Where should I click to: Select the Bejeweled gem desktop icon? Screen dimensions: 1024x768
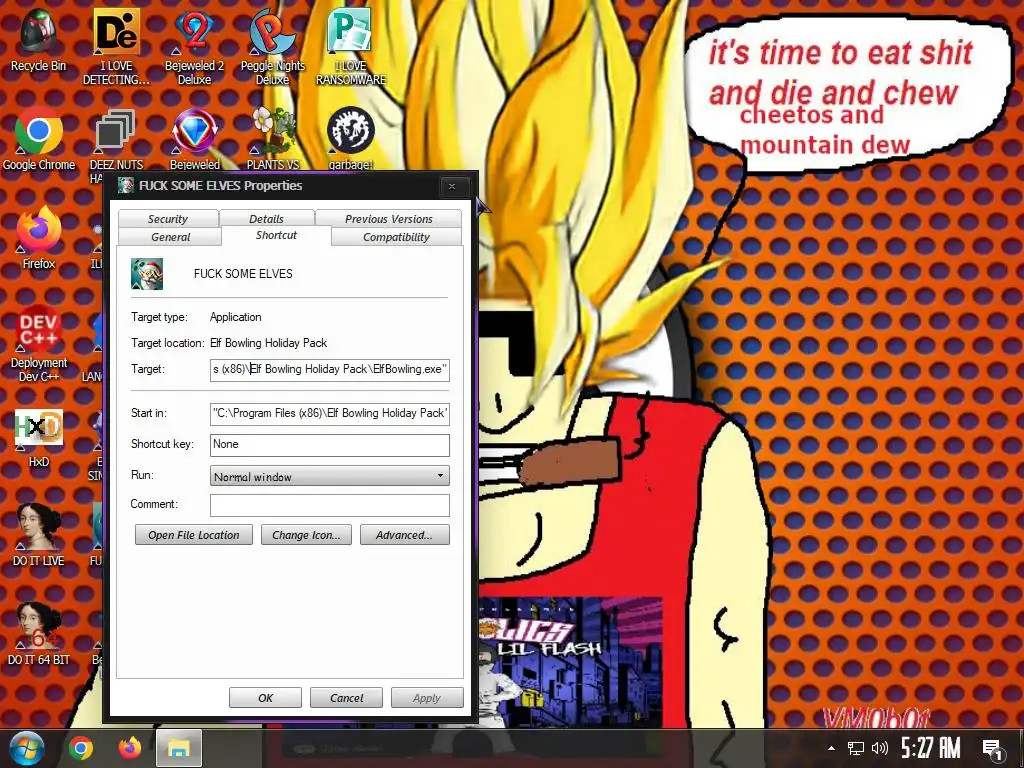(194, 138)
